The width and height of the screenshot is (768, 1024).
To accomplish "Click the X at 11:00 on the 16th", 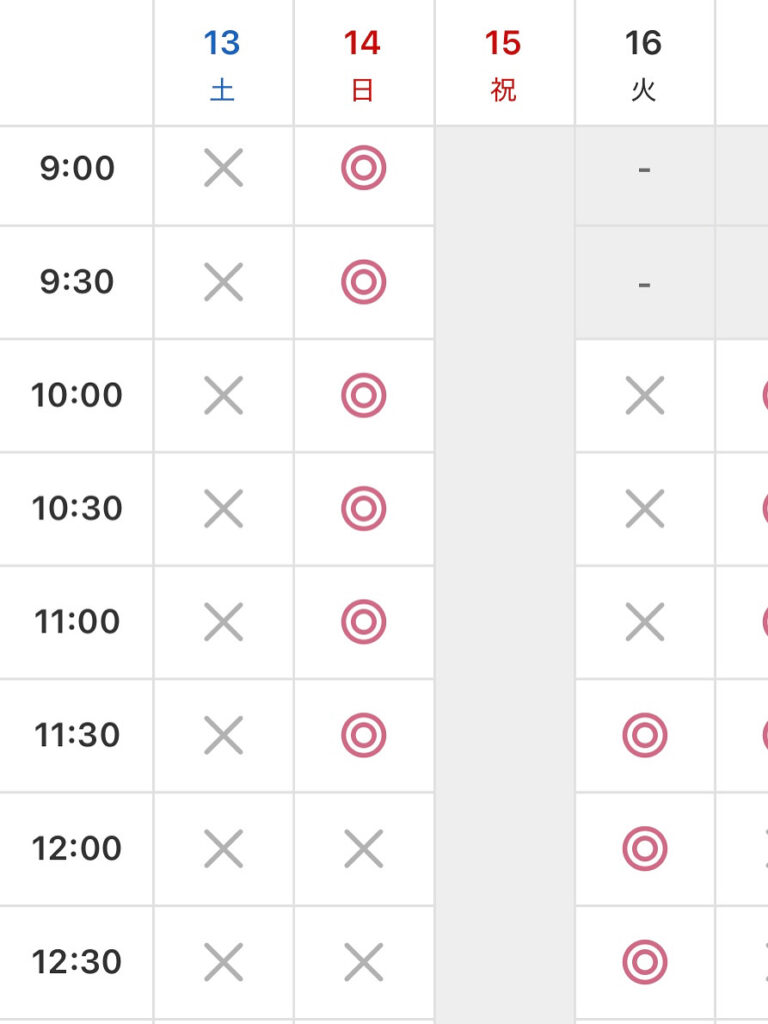I will tap(645, 622).
